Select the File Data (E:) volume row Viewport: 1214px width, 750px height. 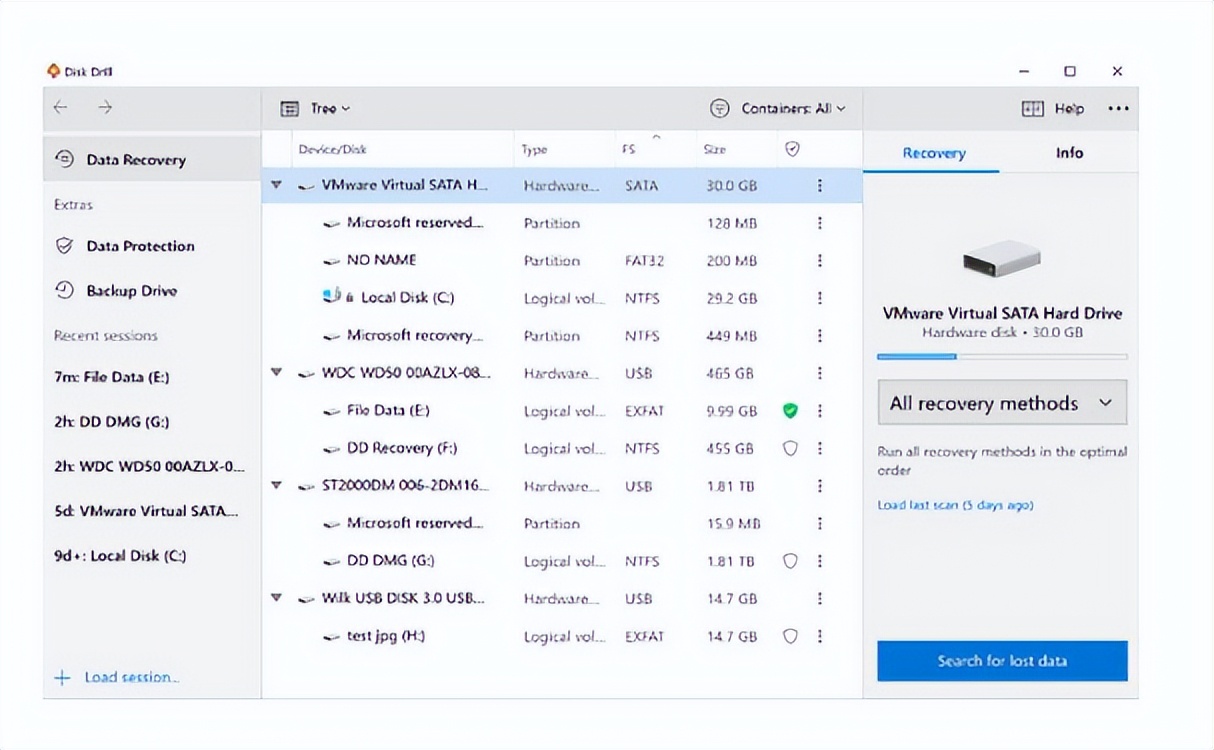(x=562, y=411)
